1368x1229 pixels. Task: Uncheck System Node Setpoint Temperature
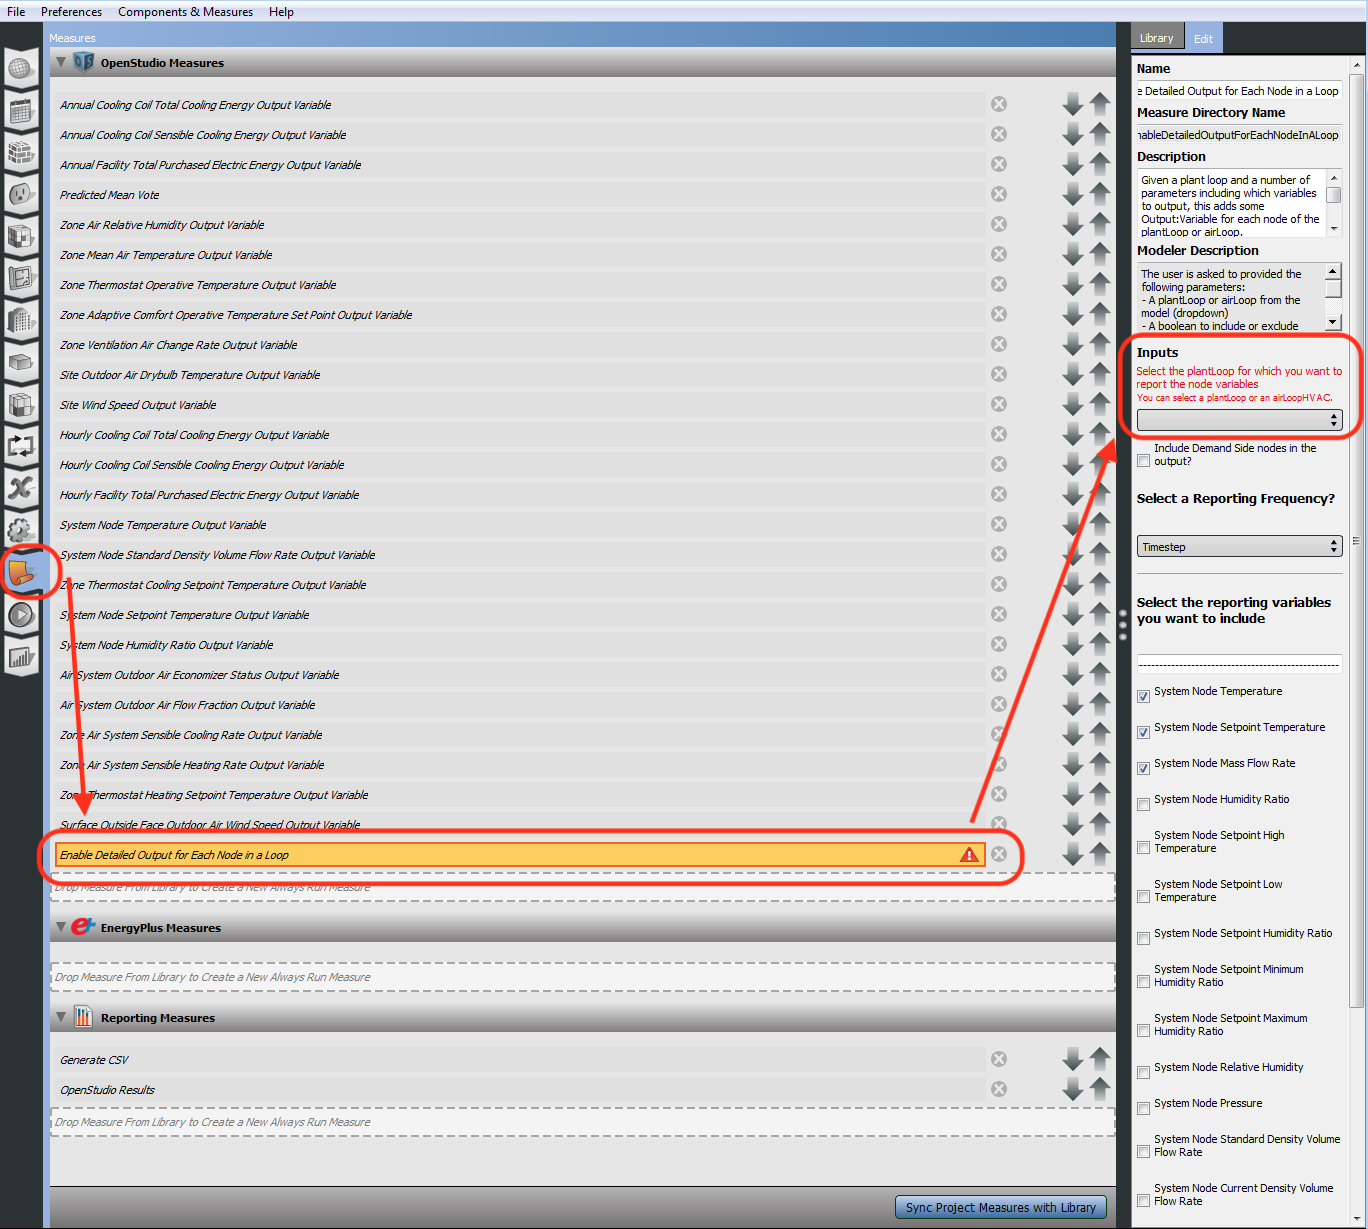(x=1143, y=732)
